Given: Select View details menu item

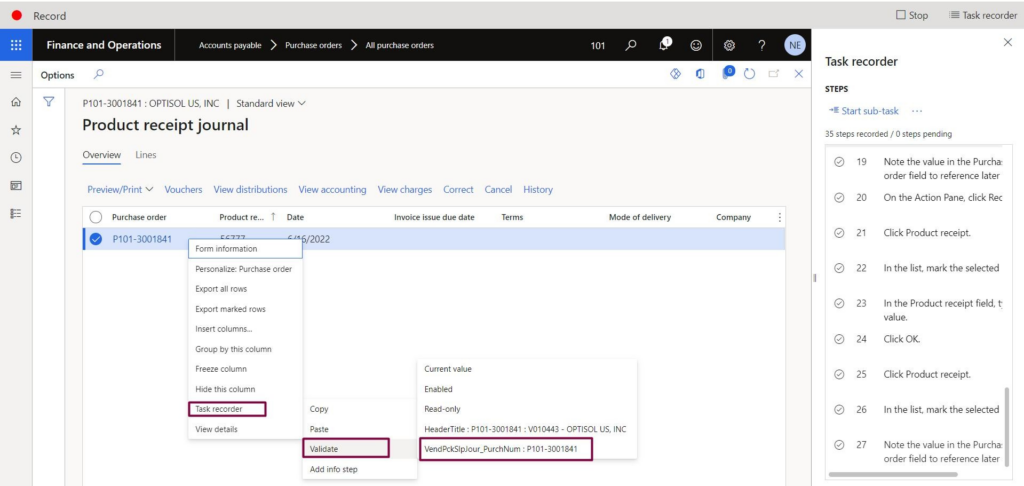Looking at the screenshot, I should (x=246, y=429).
